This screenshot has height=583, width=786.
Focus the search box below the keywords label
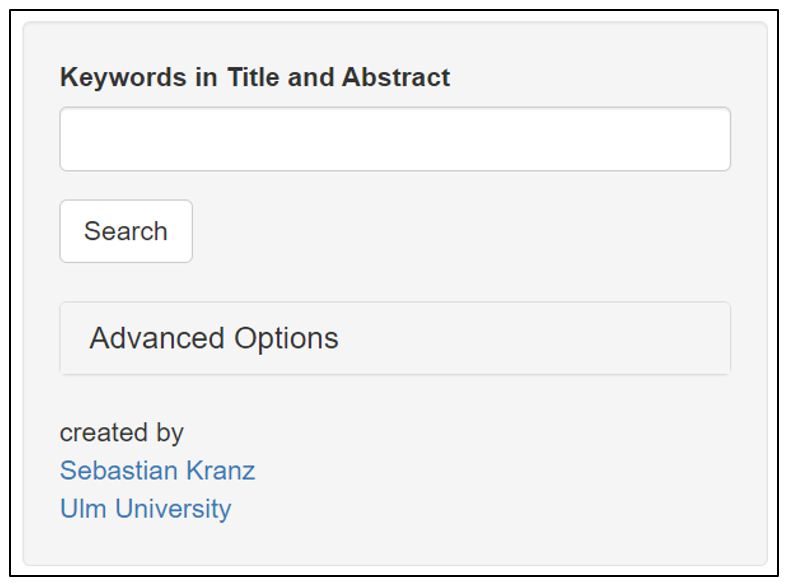click(x=395, y=139)
